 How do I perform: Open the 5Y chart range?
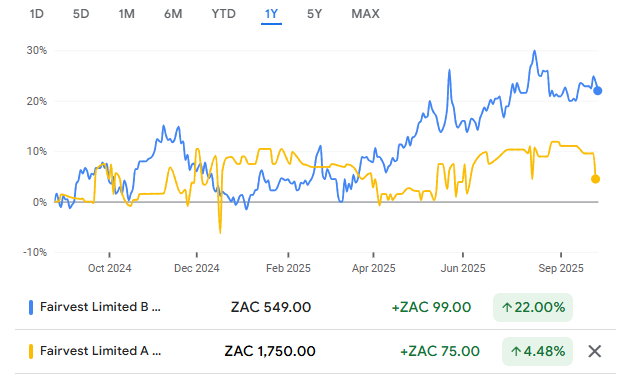point(314,14)
